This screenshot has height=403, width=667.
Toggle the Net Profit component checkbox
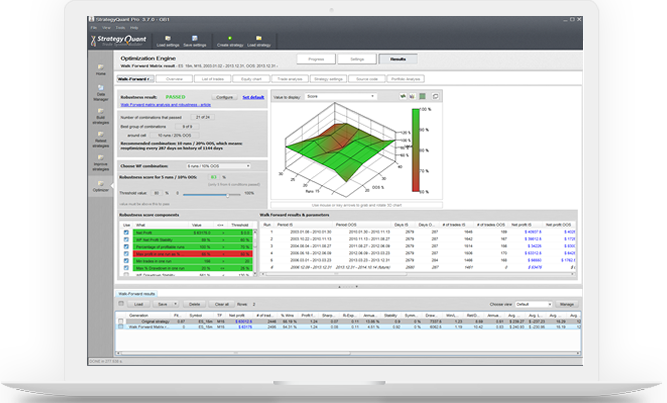125,232
